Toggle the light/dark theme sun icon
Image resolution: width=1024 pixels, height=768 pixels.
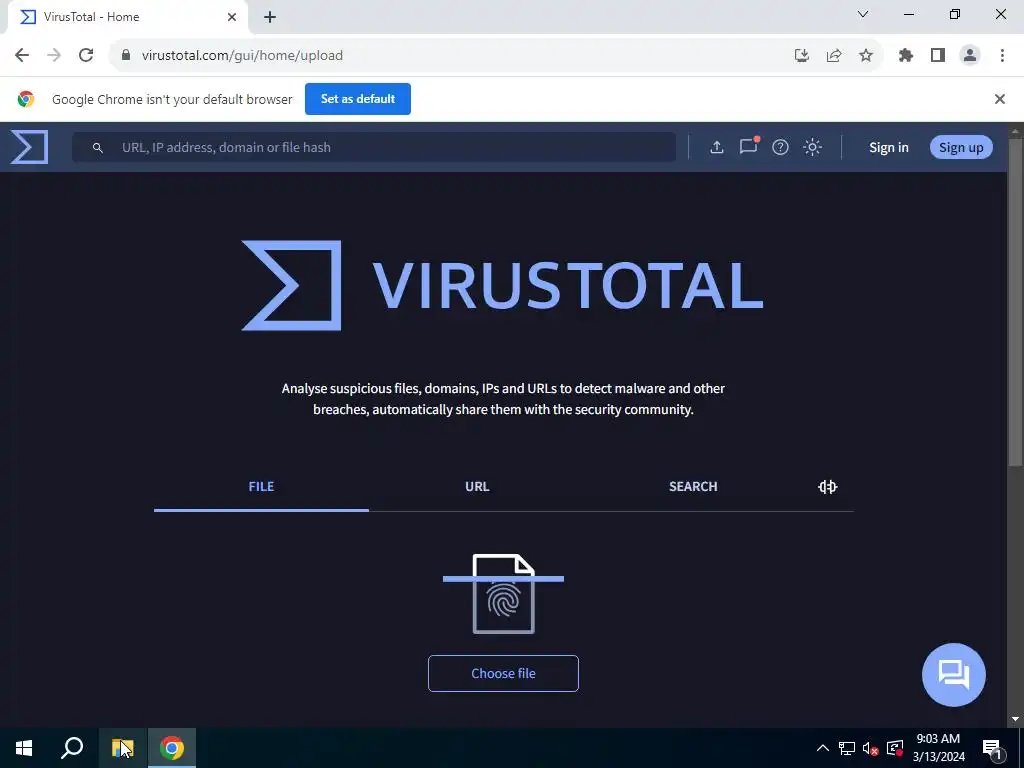(812, 147)
